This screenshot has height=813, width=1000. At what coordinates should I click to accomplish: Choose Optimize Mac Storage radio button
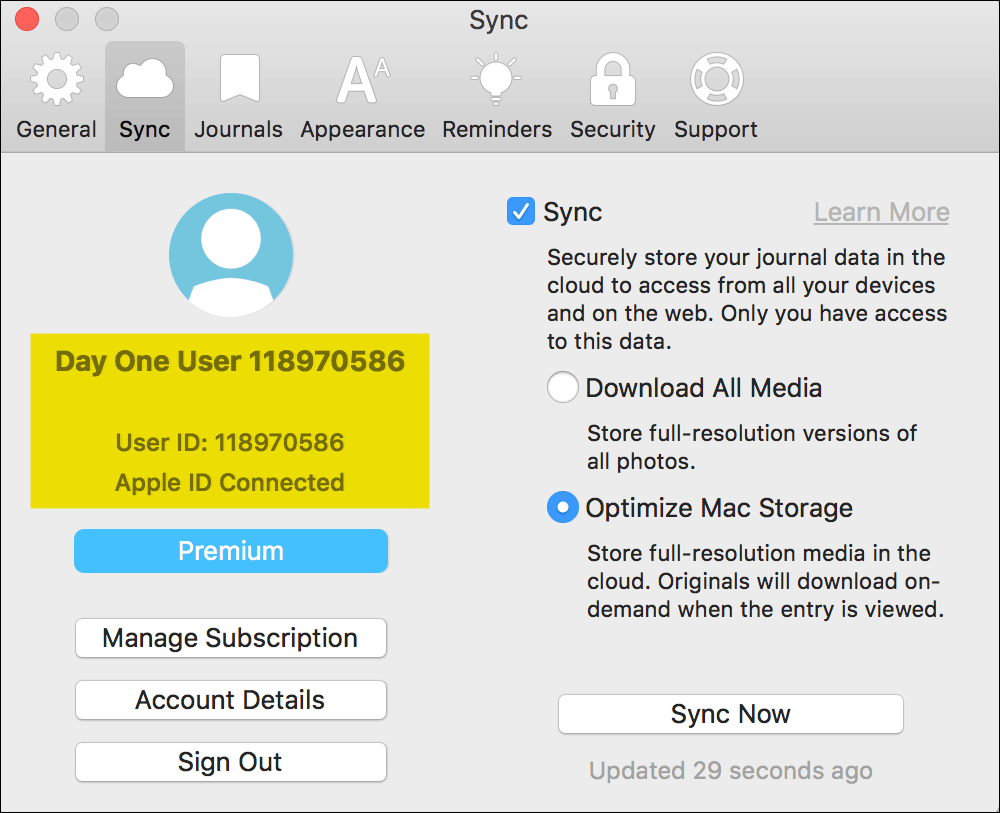pos(563,508)
